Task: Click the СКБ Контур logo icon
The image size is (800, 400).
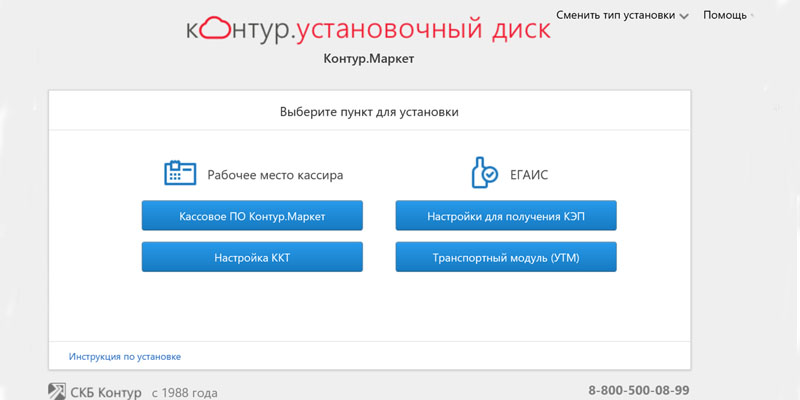Action: point(57,391)
